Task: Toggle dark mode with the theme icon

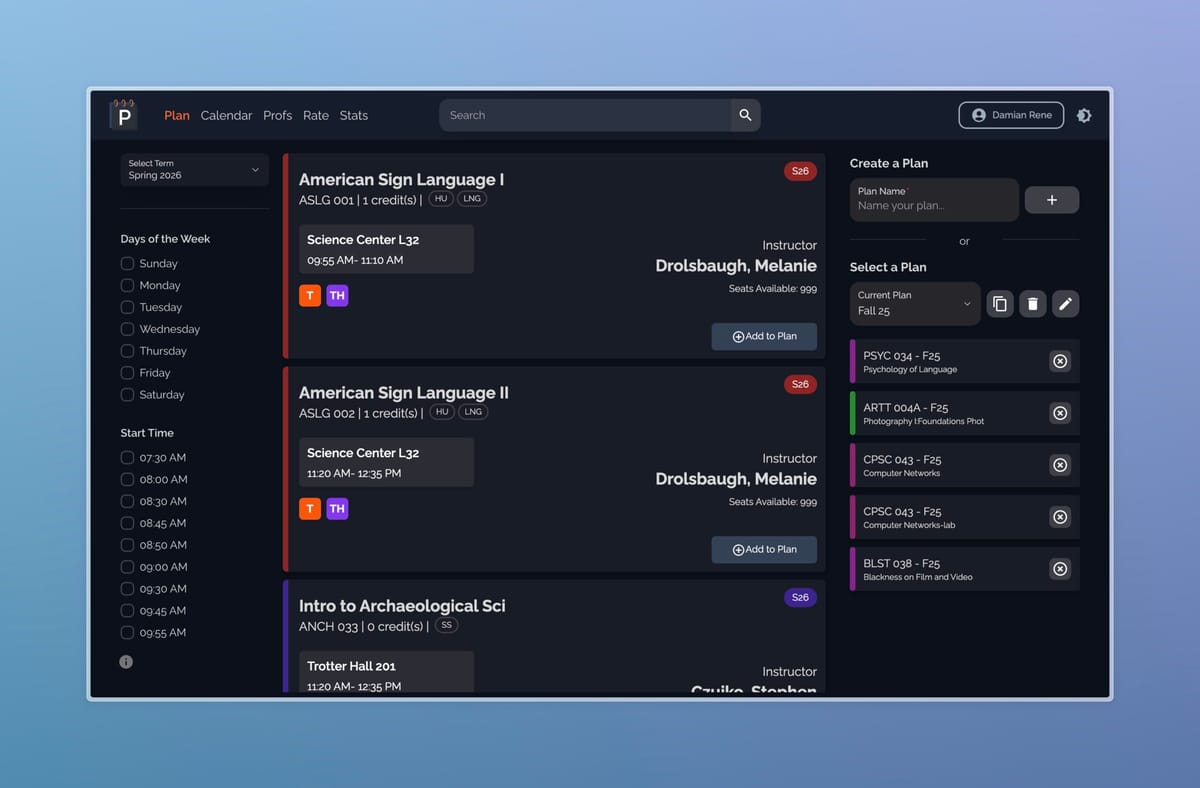Action: point(1084,115)
